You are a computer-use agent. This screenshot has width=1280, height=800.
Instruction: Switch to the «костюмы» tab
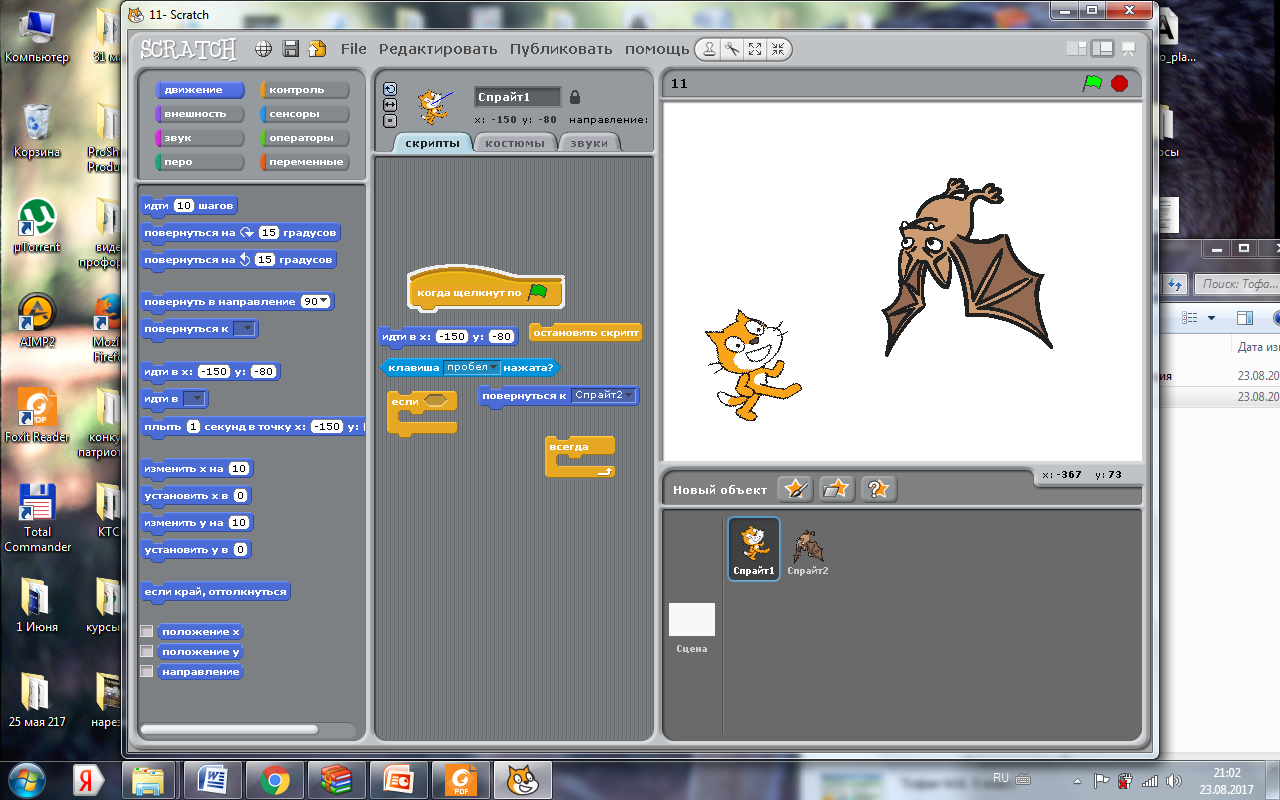click(514, 143)
